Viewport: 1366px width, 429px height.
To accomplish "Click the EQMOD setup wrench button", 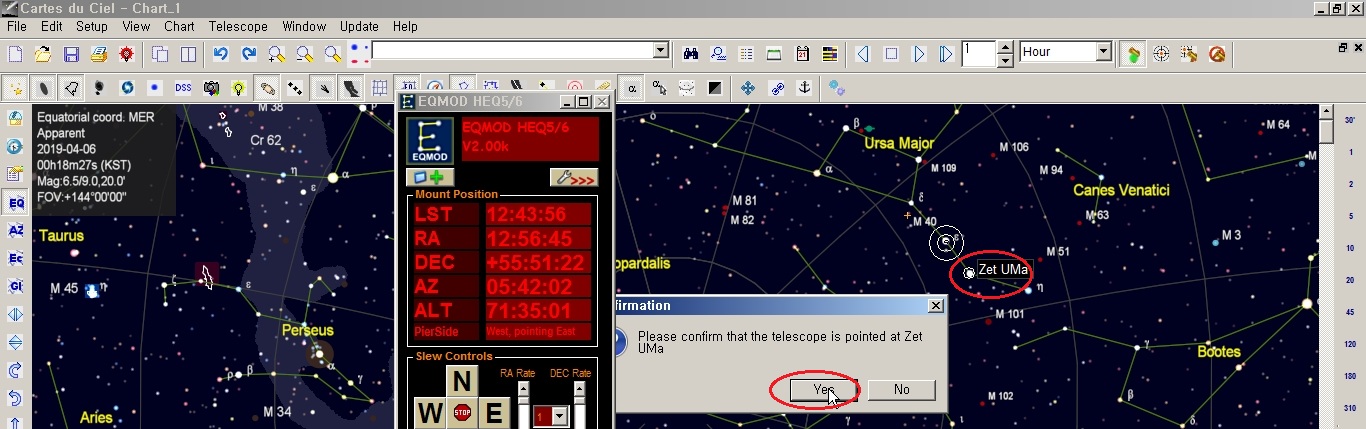I will tap(573, 177).
